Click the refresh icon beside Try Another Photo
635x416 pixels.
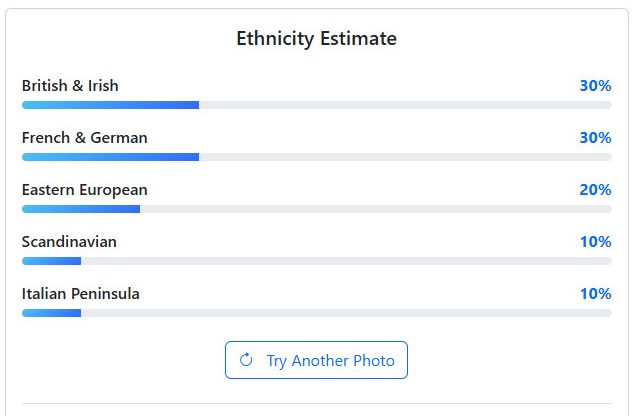coord(246,360)
